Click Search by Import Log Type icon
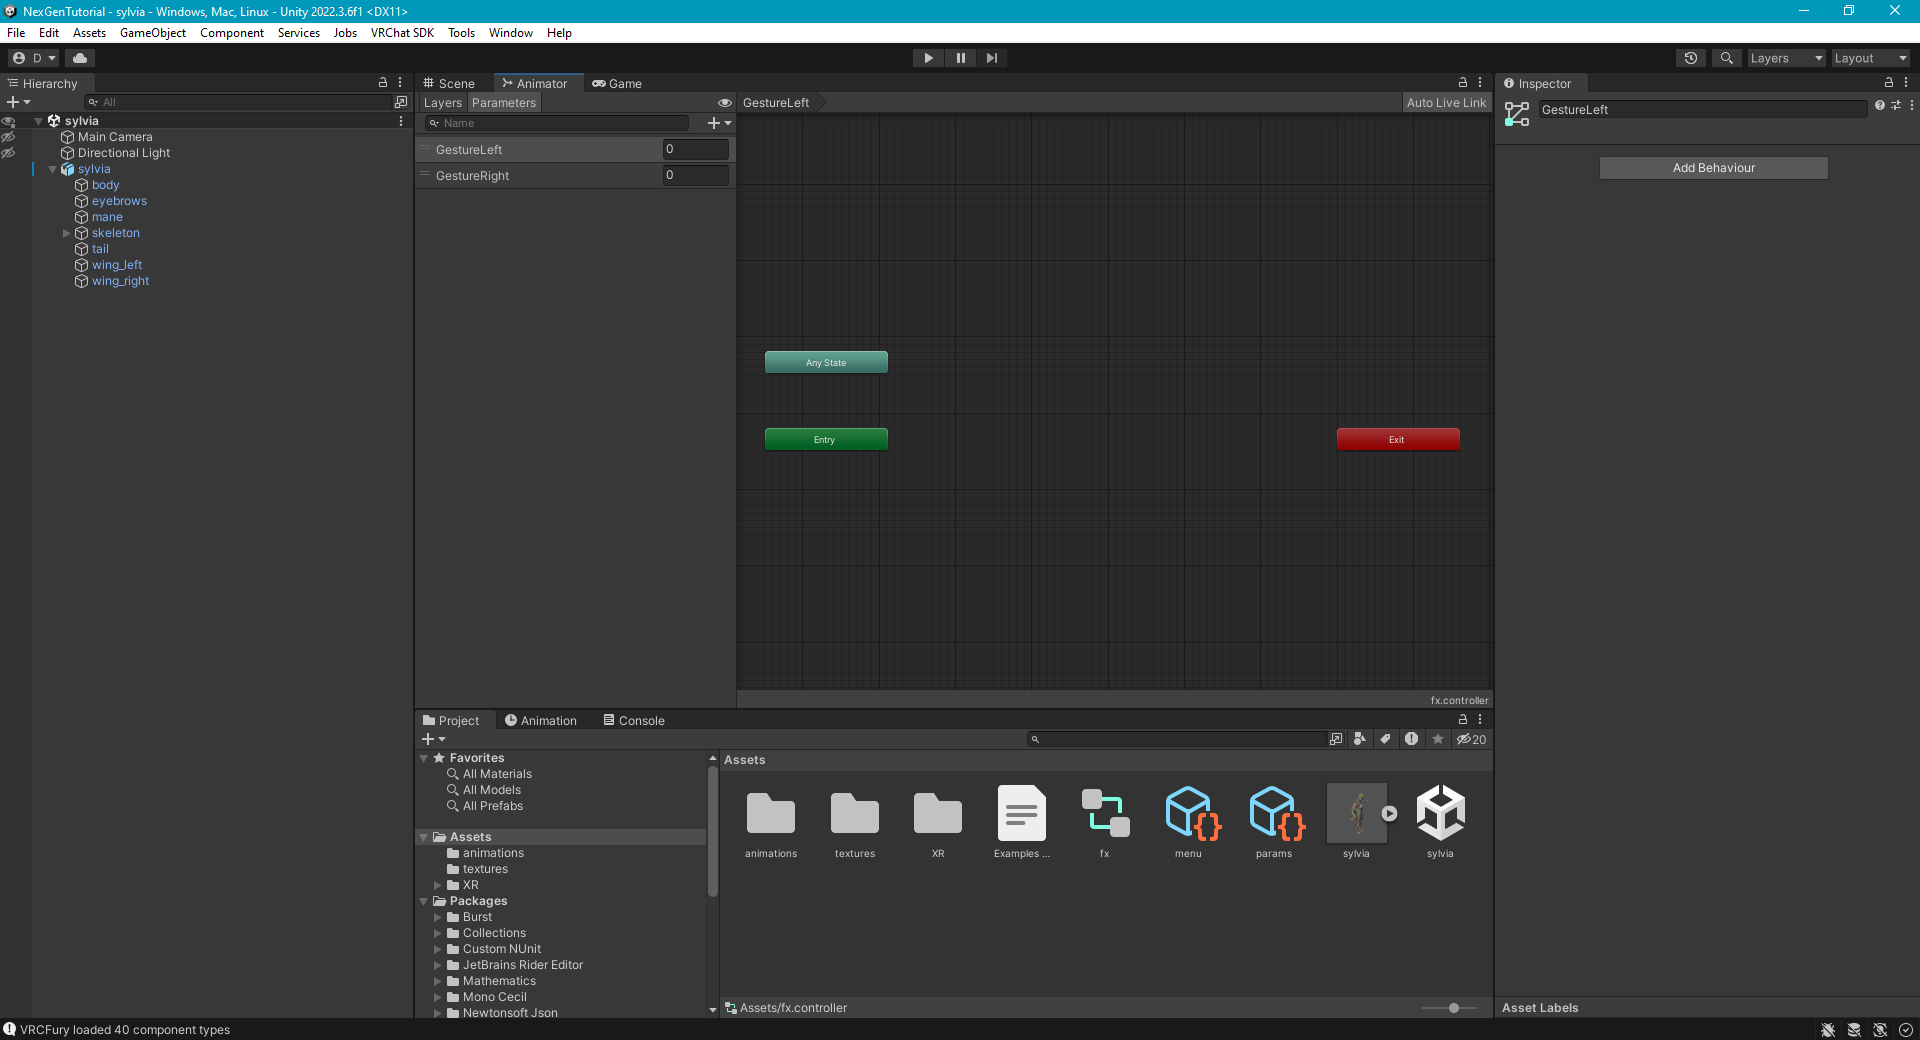The width and height of the screenshot is (1920, 1040). click(x=1411, y=739)
